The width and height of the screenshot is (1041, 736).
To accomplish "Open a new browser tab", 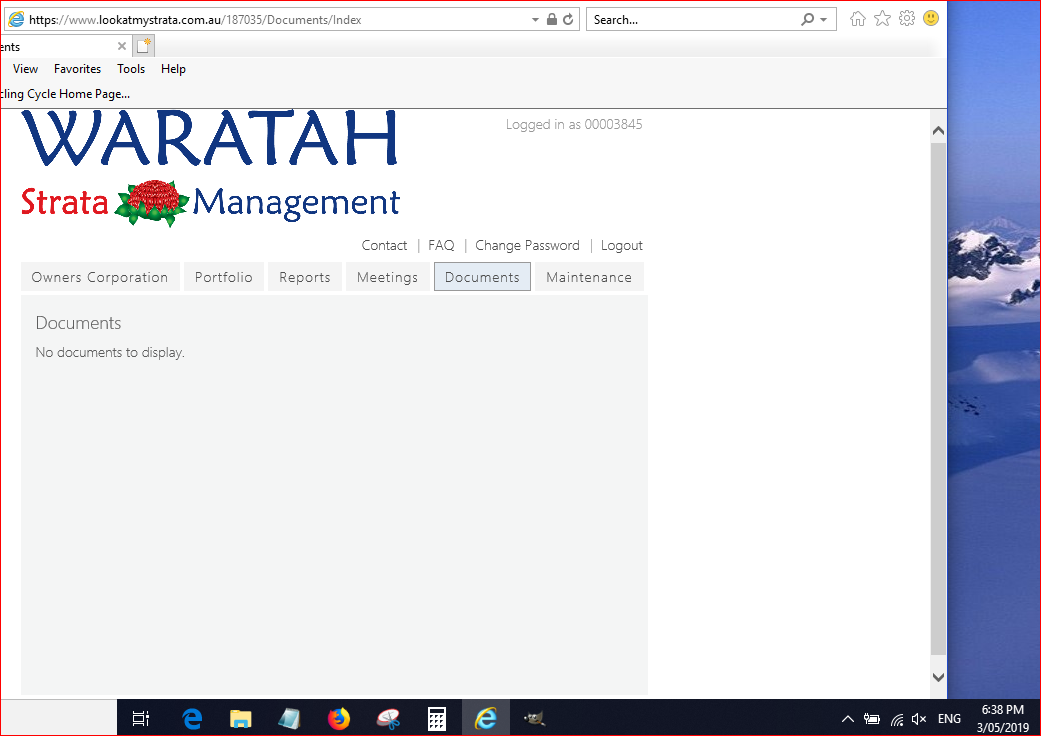I will coord(144,46).
